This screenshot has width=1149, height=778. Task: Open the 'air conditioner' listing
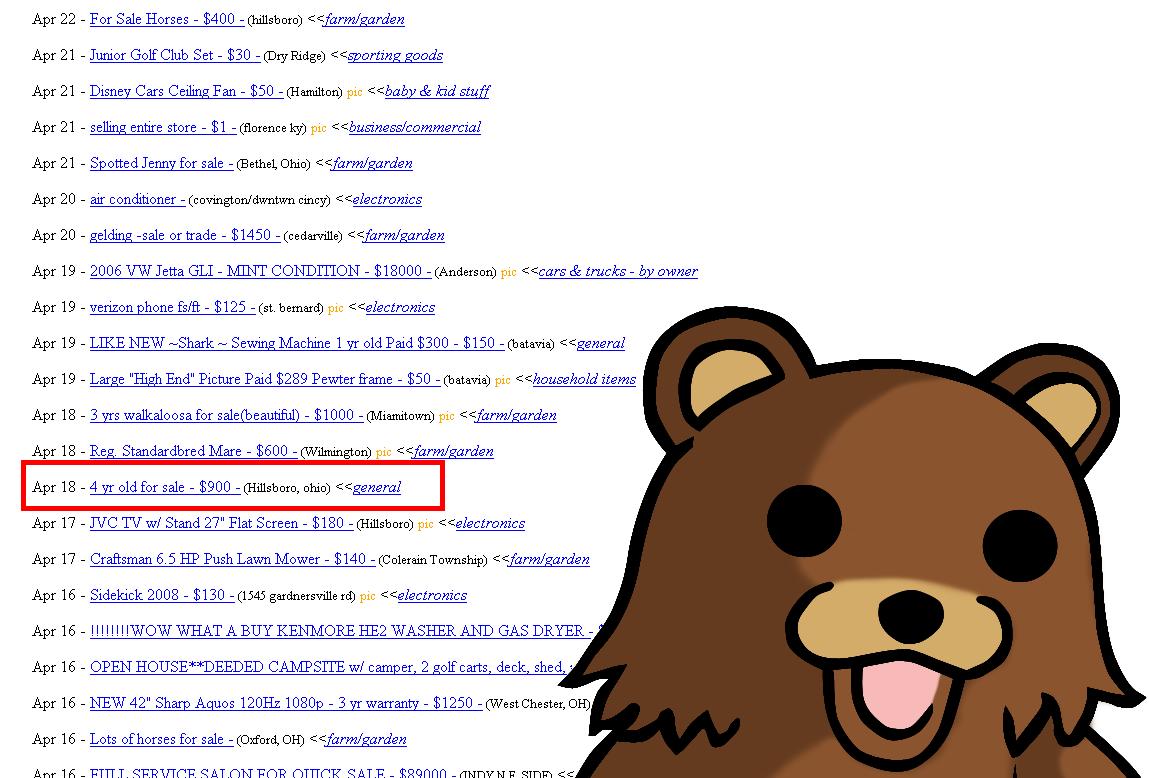[x=137, y=199]
